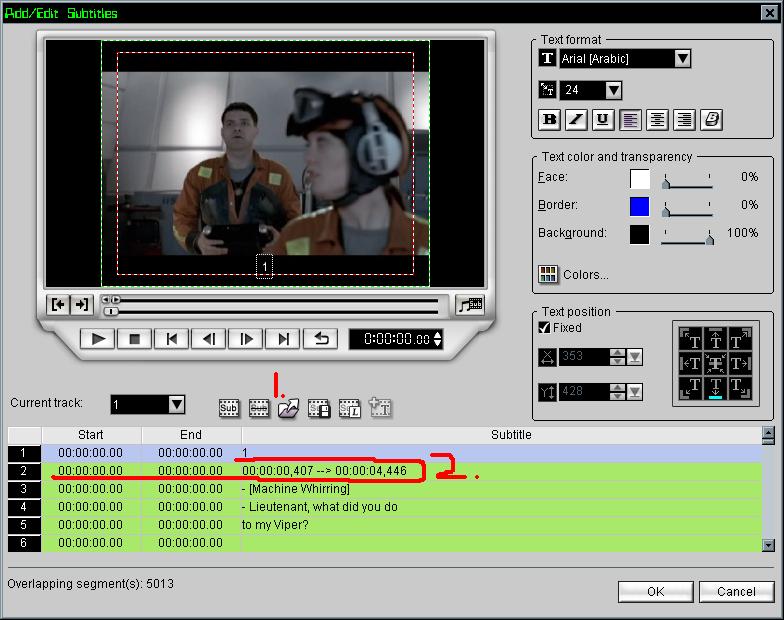The image size is (784, 620).
Task: Open the font size 24 dropdown
Action: [614, 90]
